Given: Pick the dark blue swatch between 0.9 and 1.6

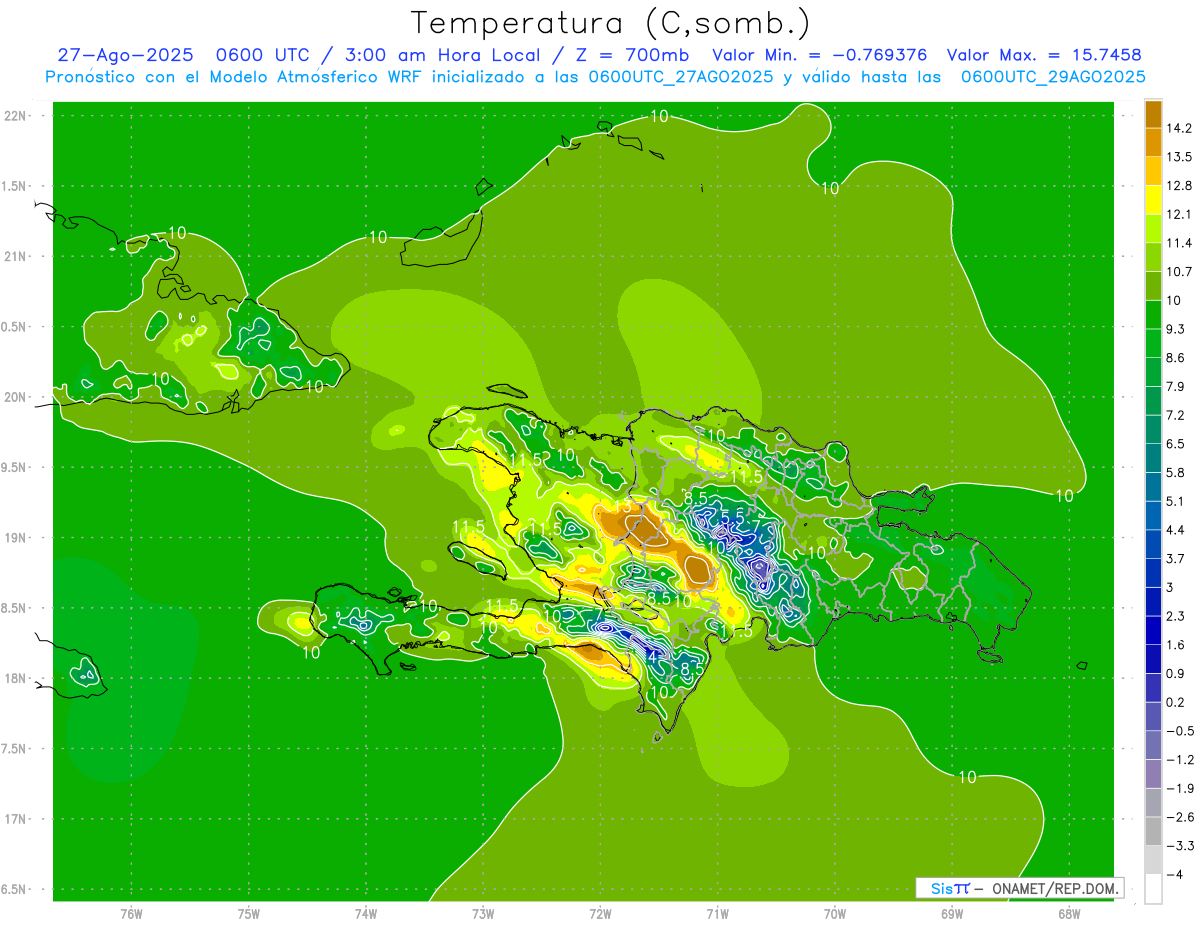Looking at the screenshot, I should pyautogui.click(x=1153, y=659).
